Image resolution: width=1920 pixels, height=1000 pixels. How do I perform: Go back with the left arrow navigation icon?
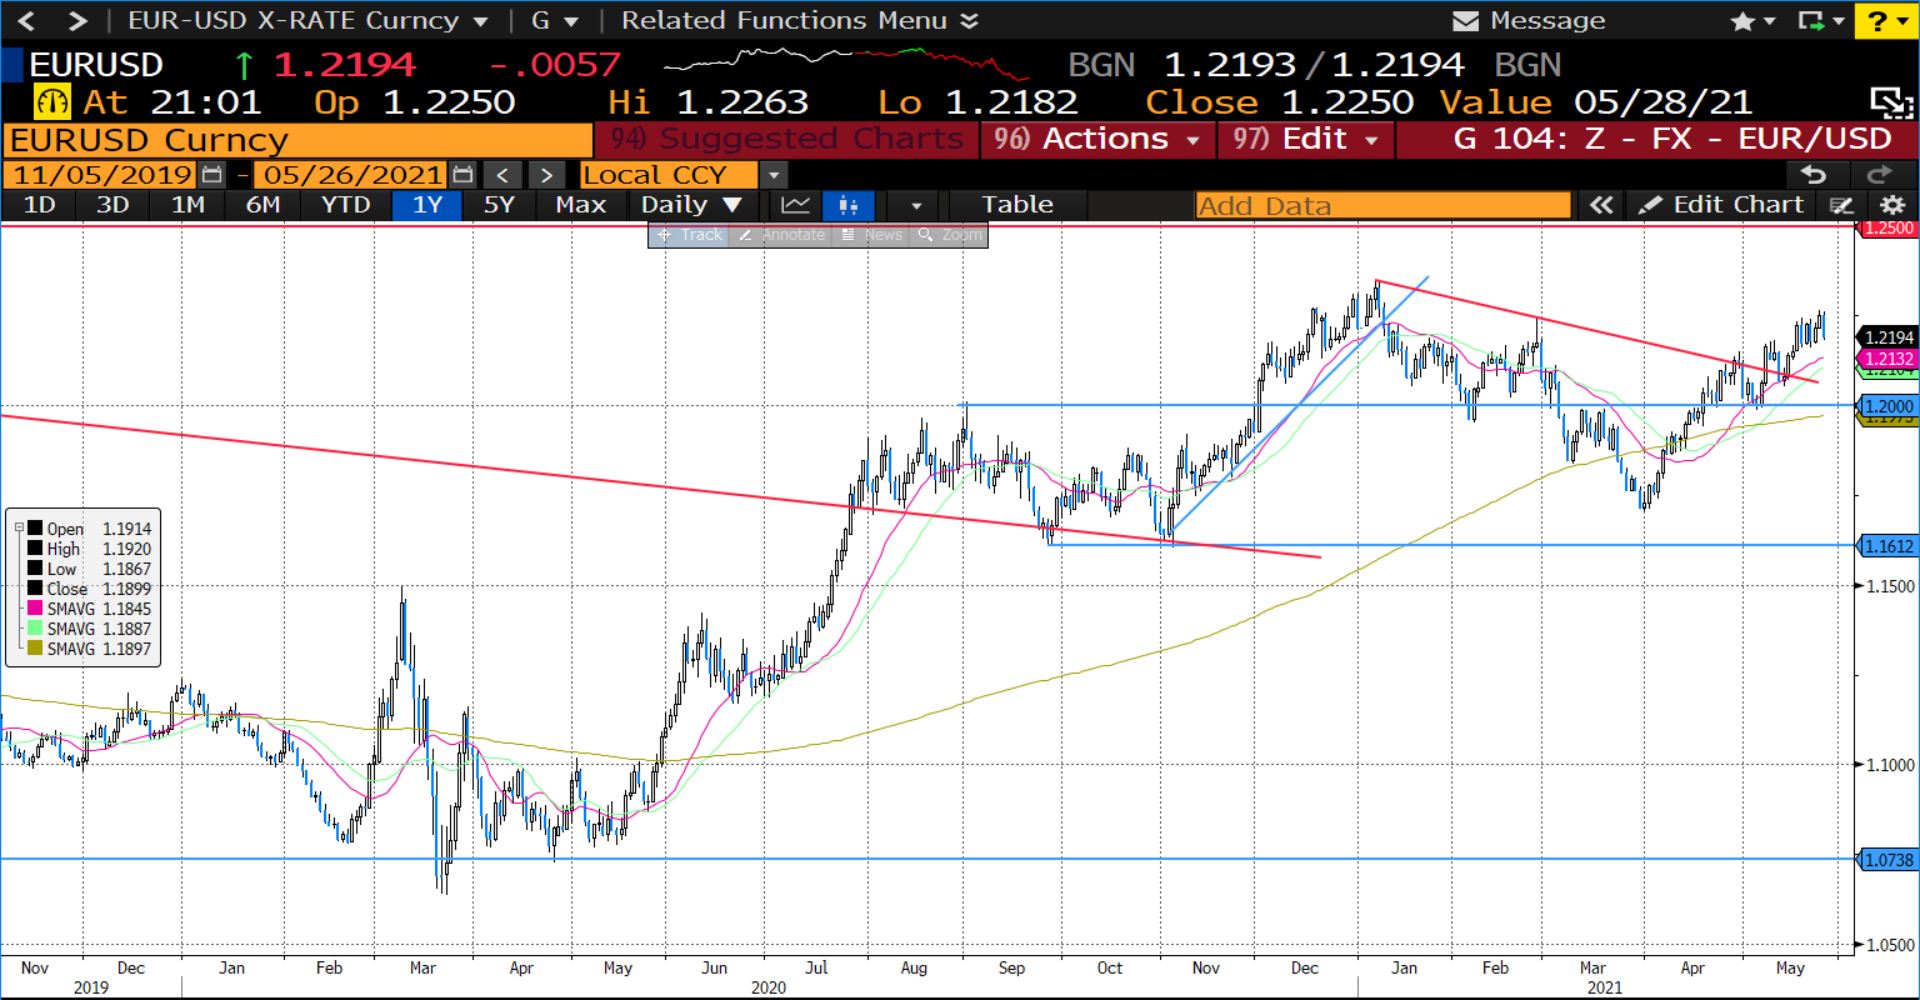[x=27, y=20]
